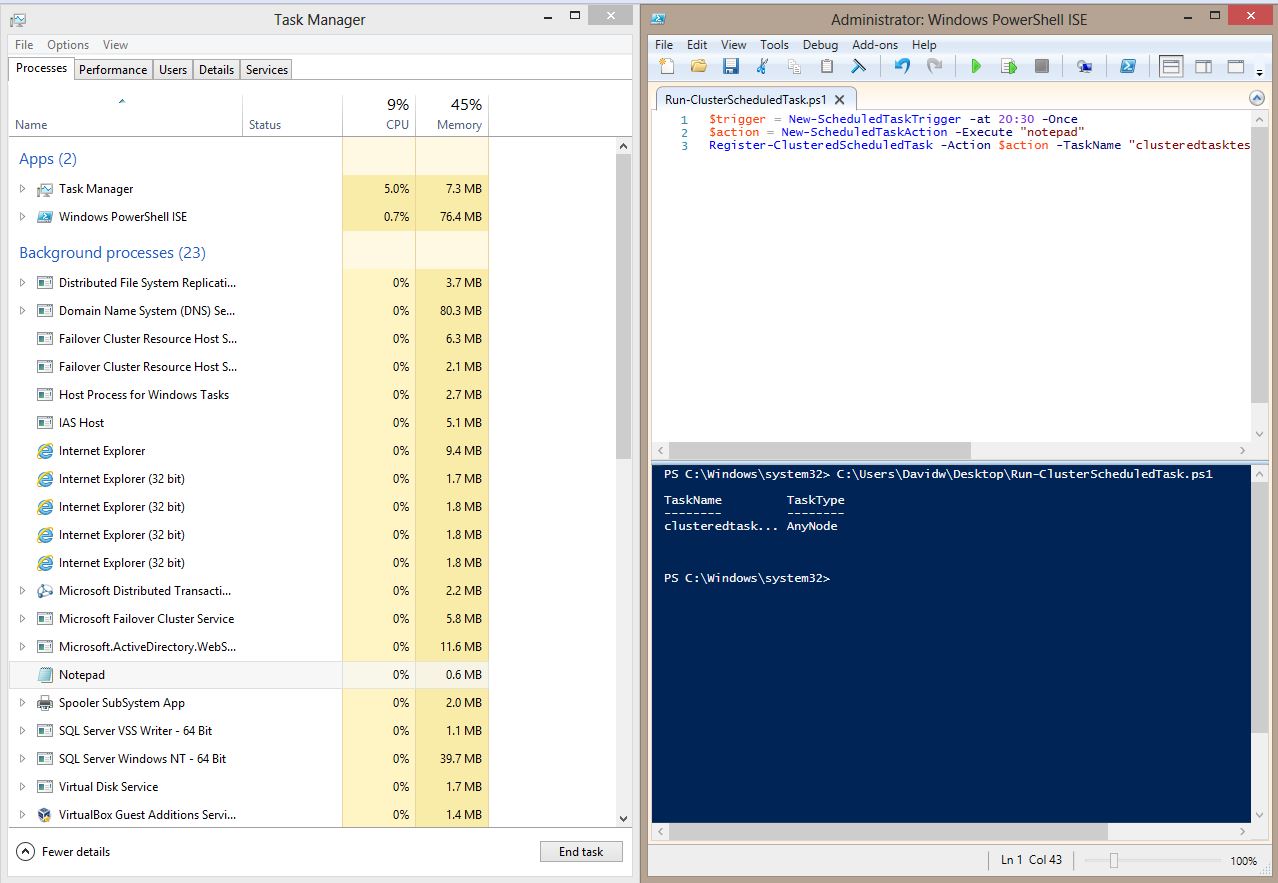Expand the Spooler SubSystem App row
Viewport: 1278px width, 883px height.
pyautogui.click(x=23, y=703)
